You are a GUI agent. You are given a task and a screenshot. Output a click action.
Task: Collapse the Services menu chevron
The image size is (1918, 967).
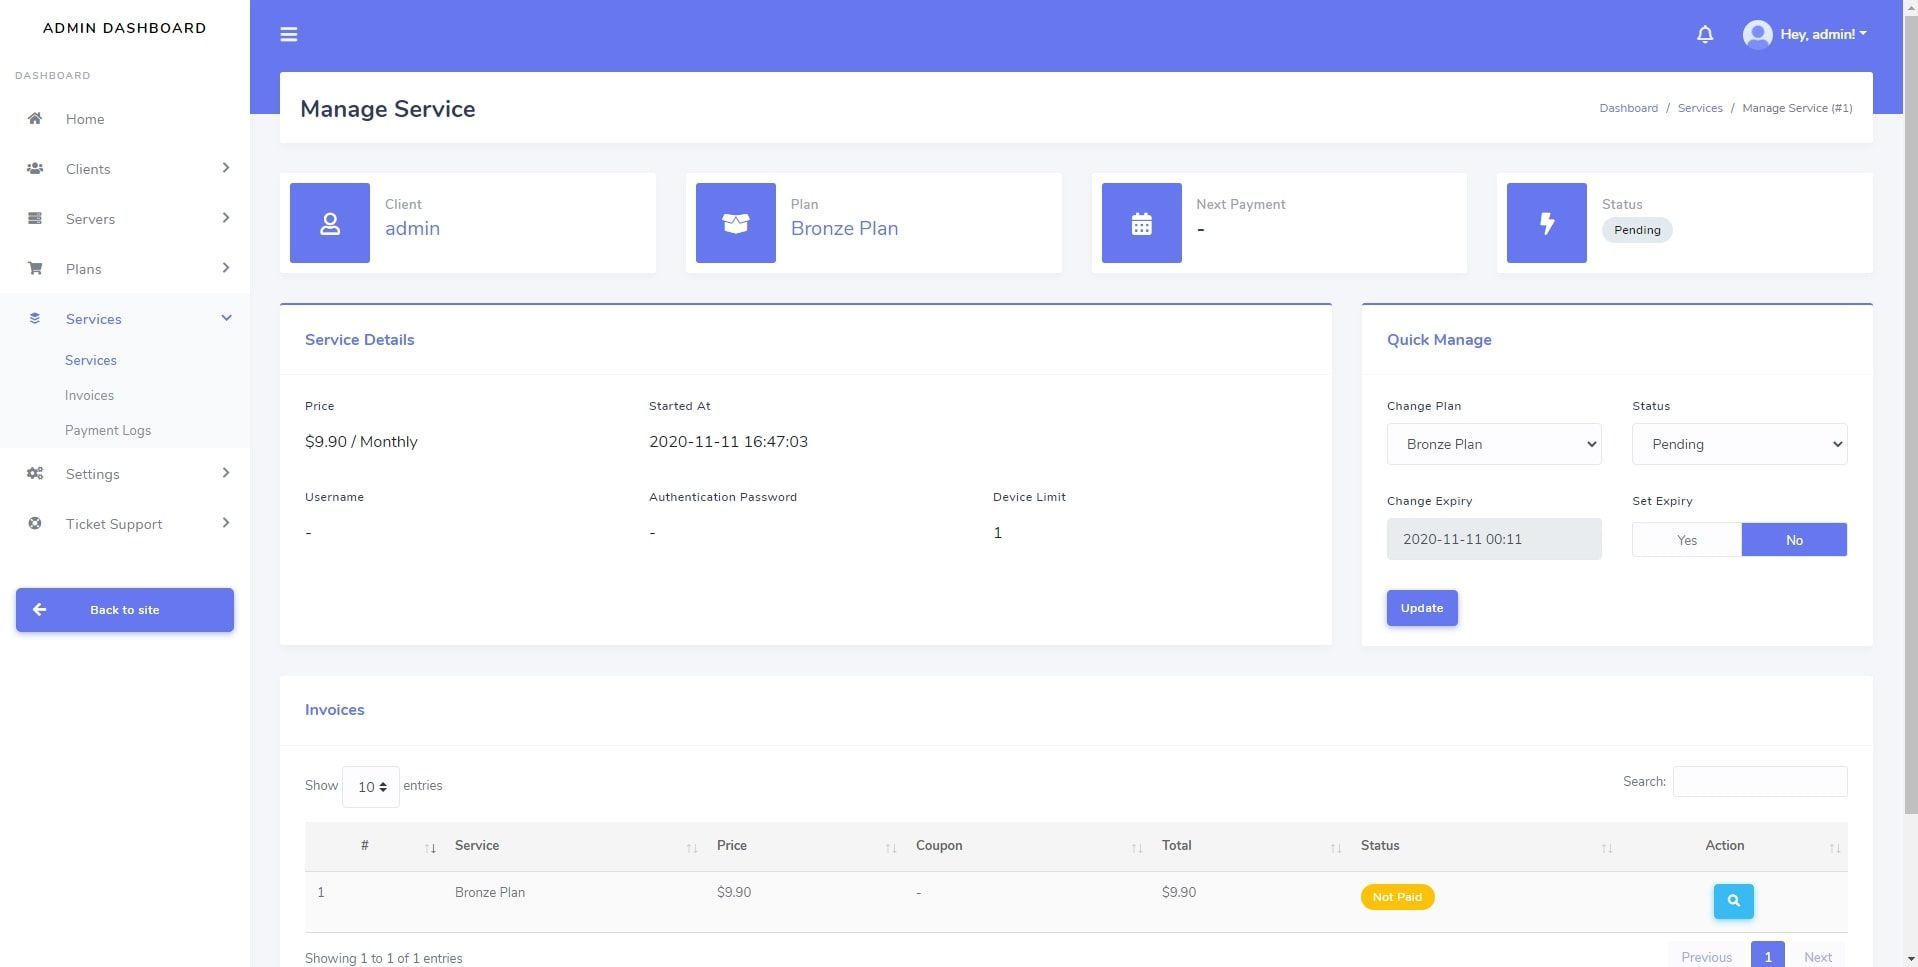point(226,318)
